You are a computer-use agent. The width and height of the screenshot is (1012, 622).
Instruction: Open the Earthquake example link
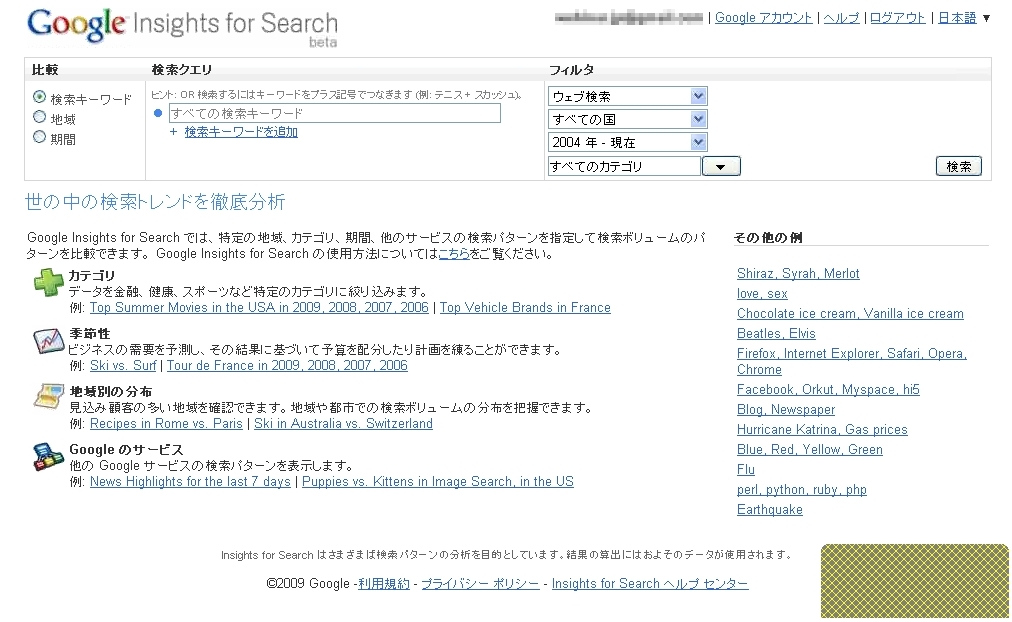[770, 510]
